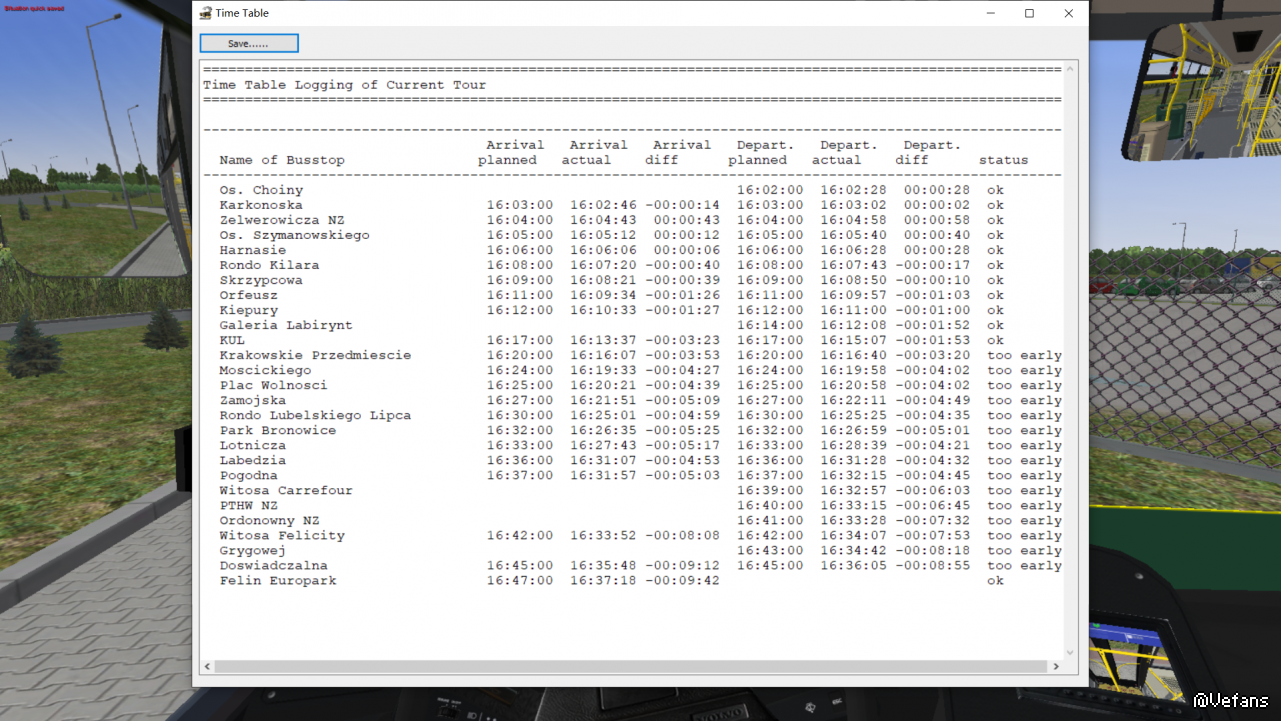Select the "Moscickiego" bus stop name
1281x721 pixels.
265,370
